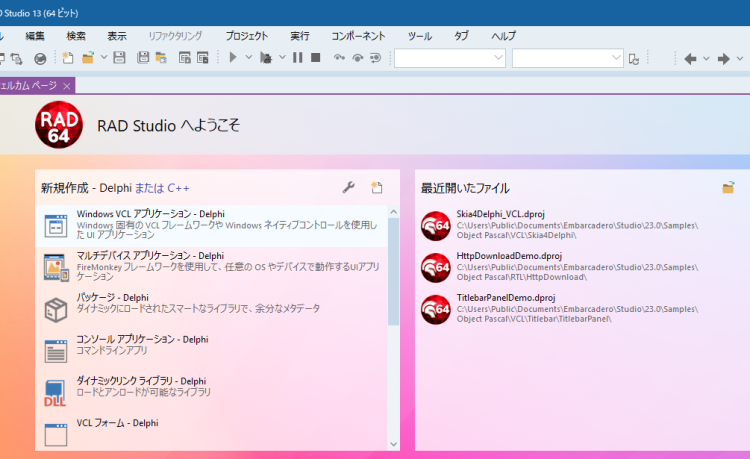
Task: Expand the Open icon's dropdown arrow
Action: pyautogui.click(x=103, y=58)
